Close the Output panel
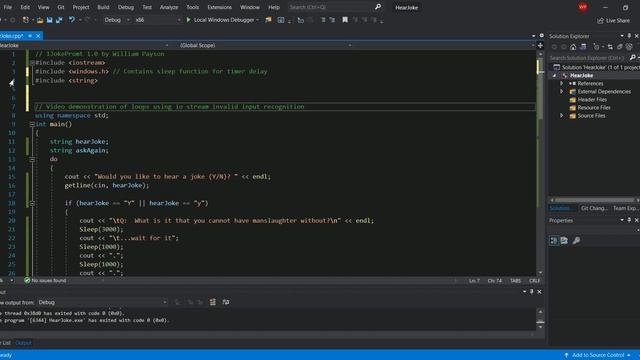 coord(539,292)
